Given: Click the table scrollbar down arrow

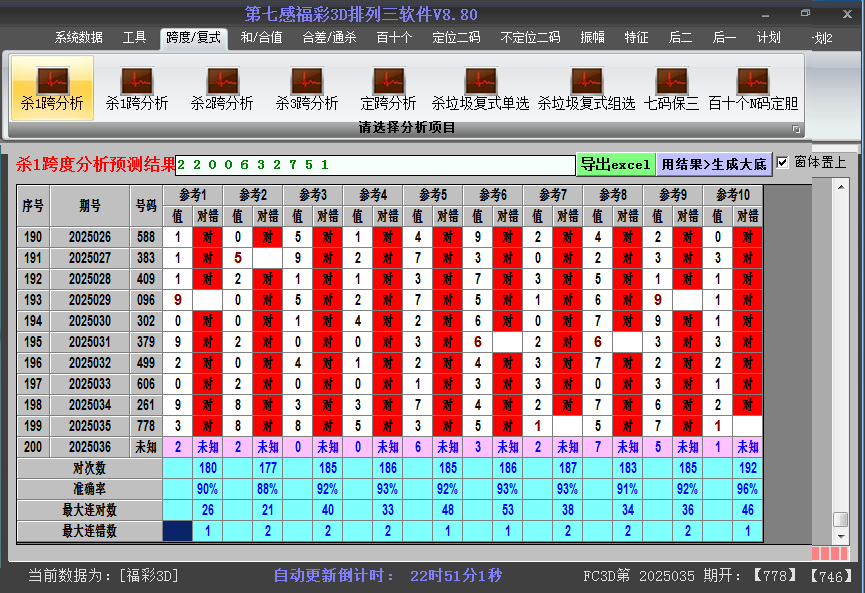Looking at the screenshot, I should (x=841, y=536).
